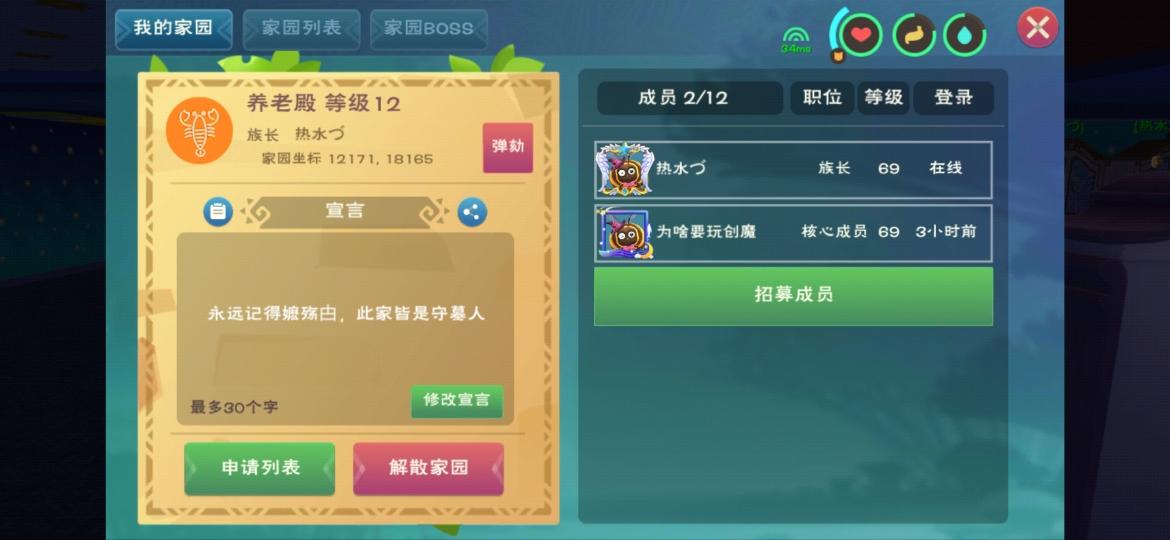This screenshot has height=540, width=1170.
Task: Open avatar of member 为啥要玩创魔
Action: click(x=625, y=233)
